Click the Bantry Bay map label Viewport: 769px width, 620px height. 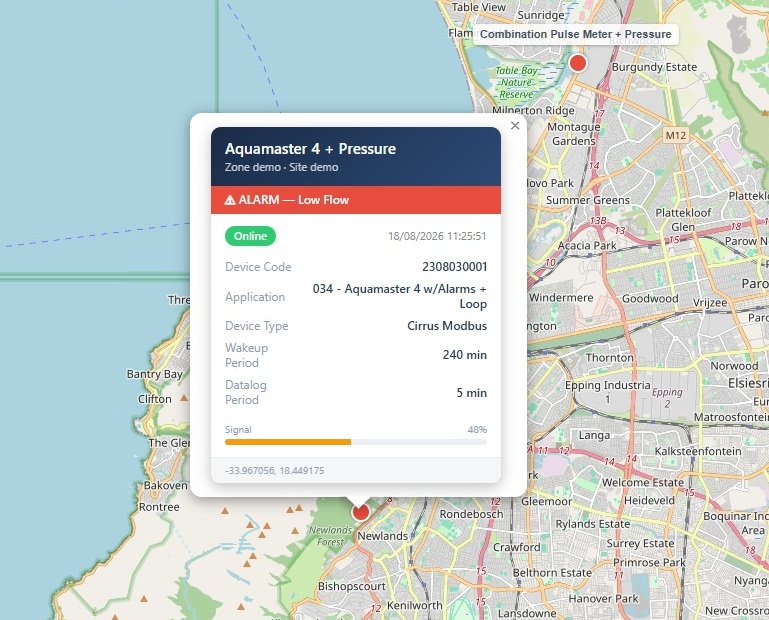pyautogui.click(x=154, y=374)
